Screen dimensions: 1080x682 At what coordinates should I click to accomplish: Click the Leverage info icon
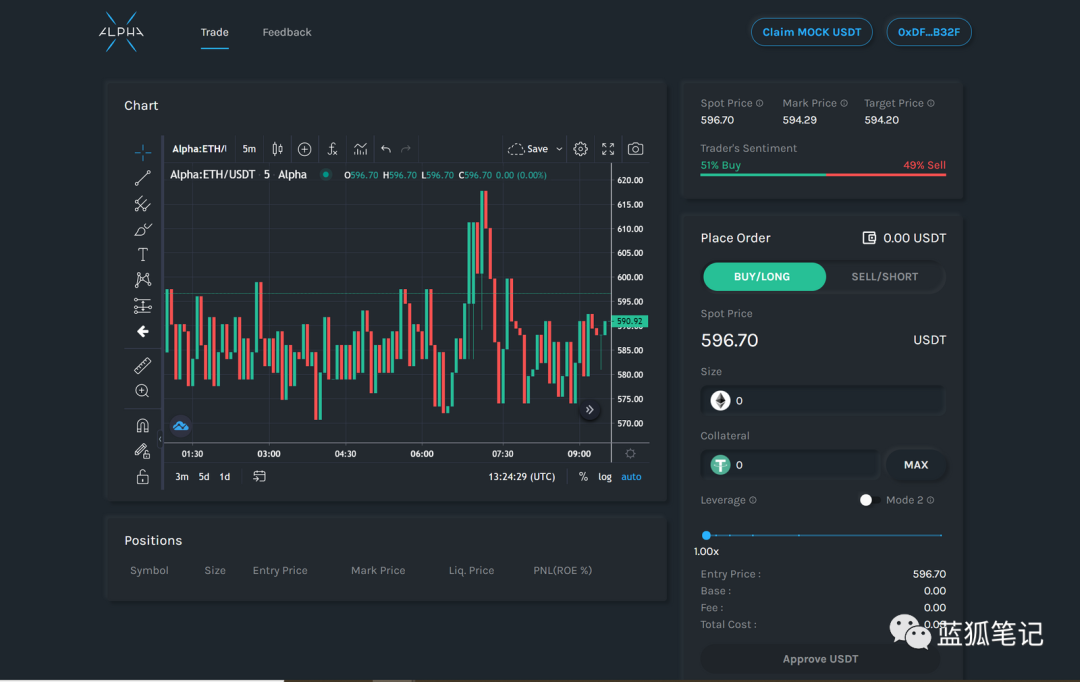point(753,500)
